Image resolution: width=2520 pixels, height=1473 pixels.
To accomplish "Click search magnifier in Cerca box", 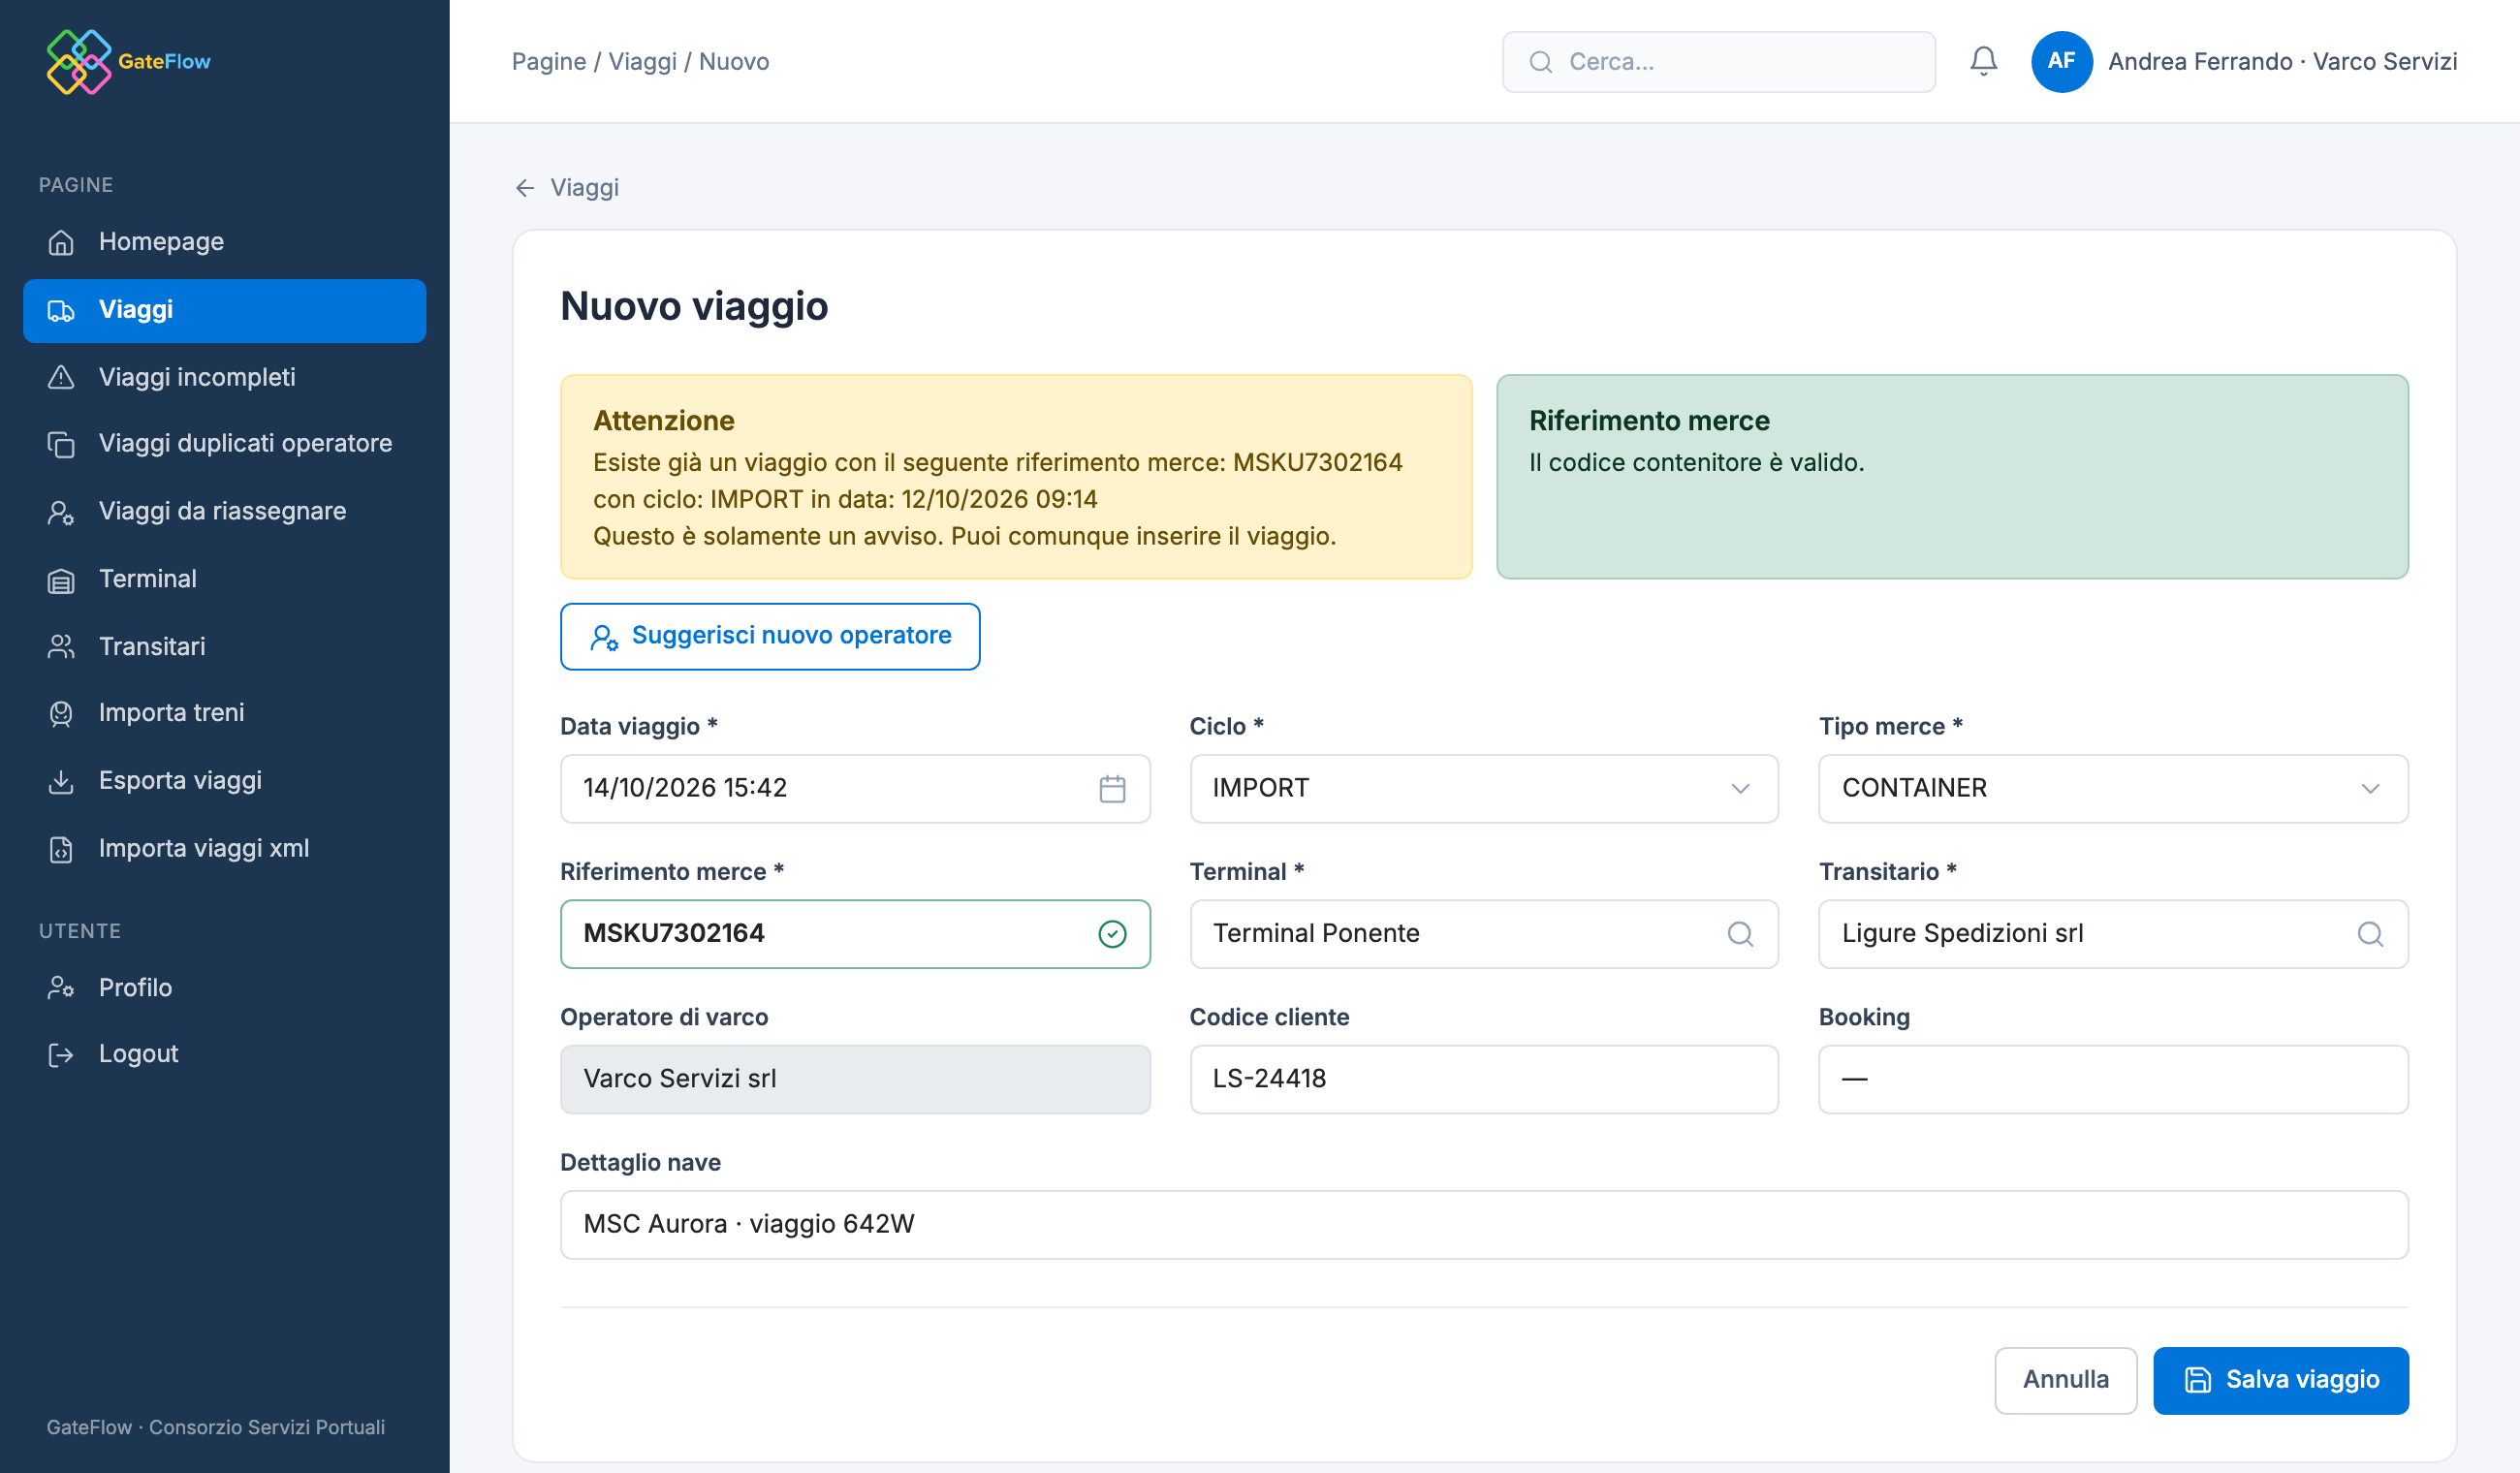I will 1540,62.
